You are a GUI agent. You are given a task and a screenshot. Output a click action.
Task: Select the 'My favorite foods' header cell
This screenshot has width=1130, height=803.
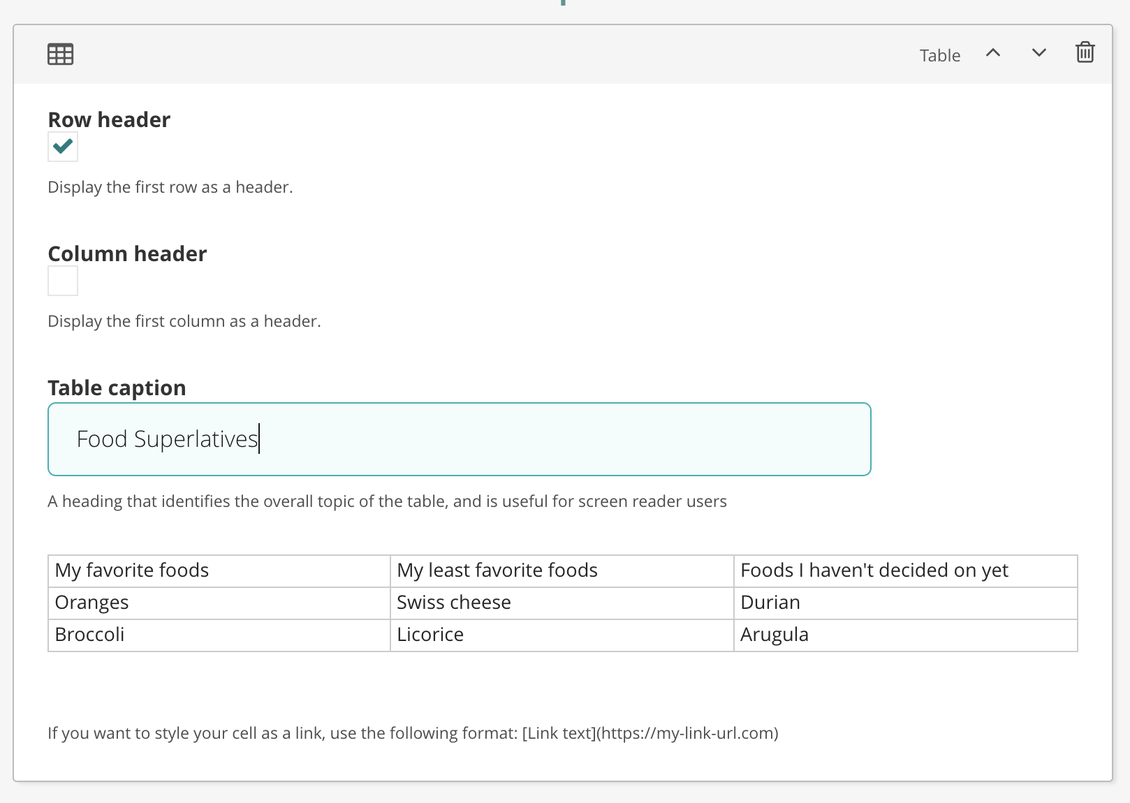(x=219, y=571)
